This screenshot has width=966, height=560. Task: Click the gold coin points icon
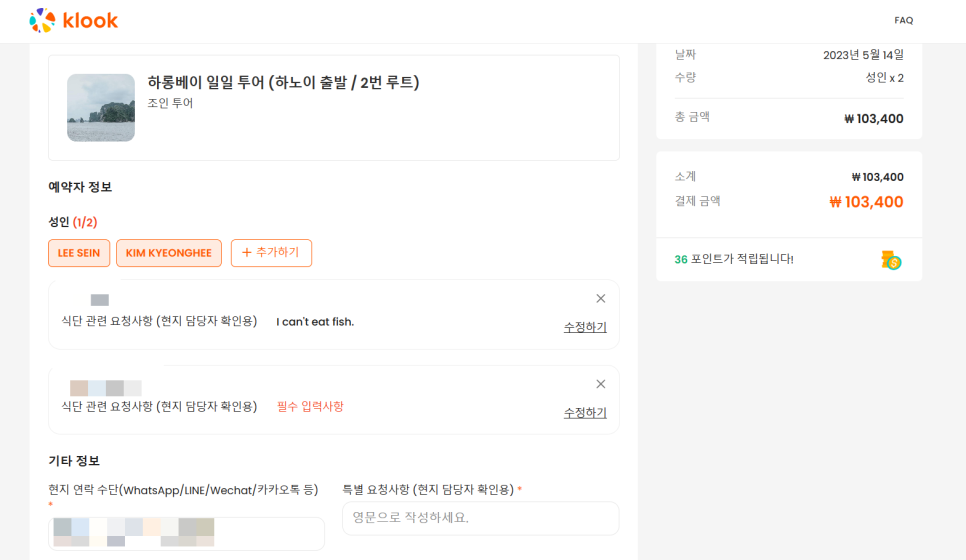(891, 261)
